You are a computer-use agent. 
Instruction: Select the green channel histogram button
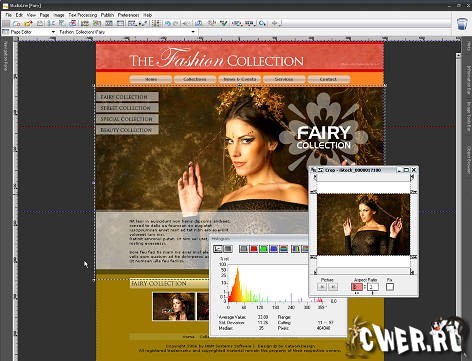click(x=263, y=249)
